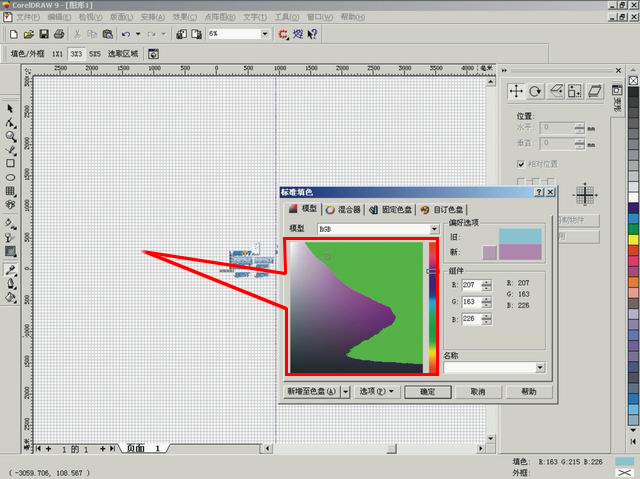Click the 取消 cancel button
This screenshot has width=640, height=479.
point(478,392)
